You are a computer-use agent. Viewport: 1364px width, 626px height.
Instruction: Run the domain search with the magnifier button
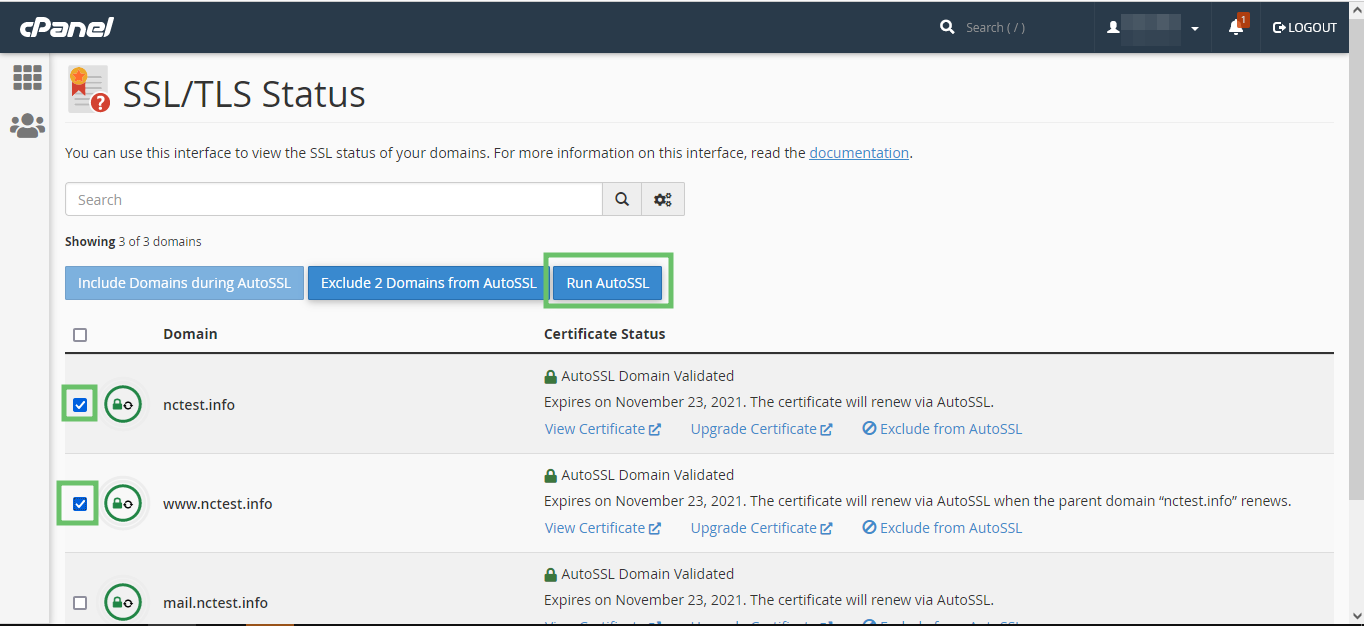[x=621, y=199]
